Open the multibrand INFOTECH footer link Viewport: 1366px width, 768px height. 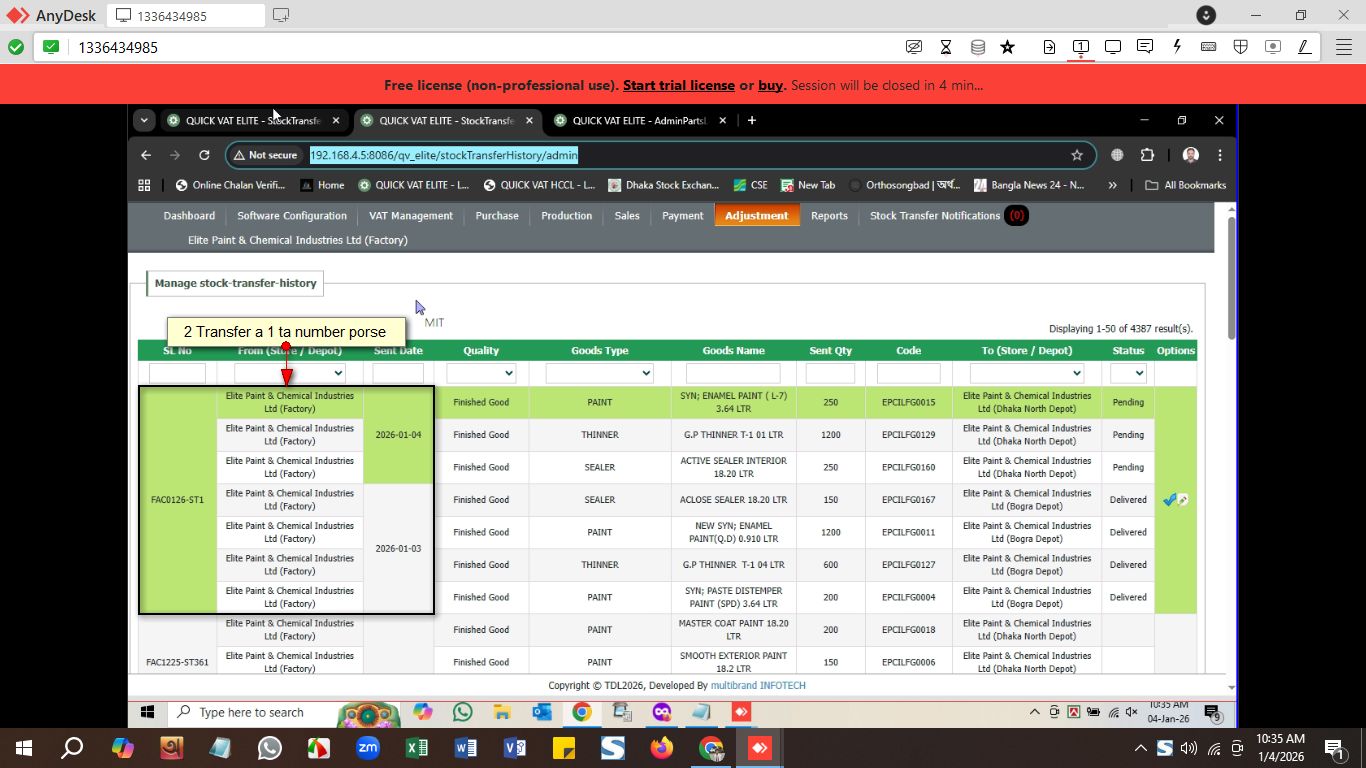click(x=757, y=686)
